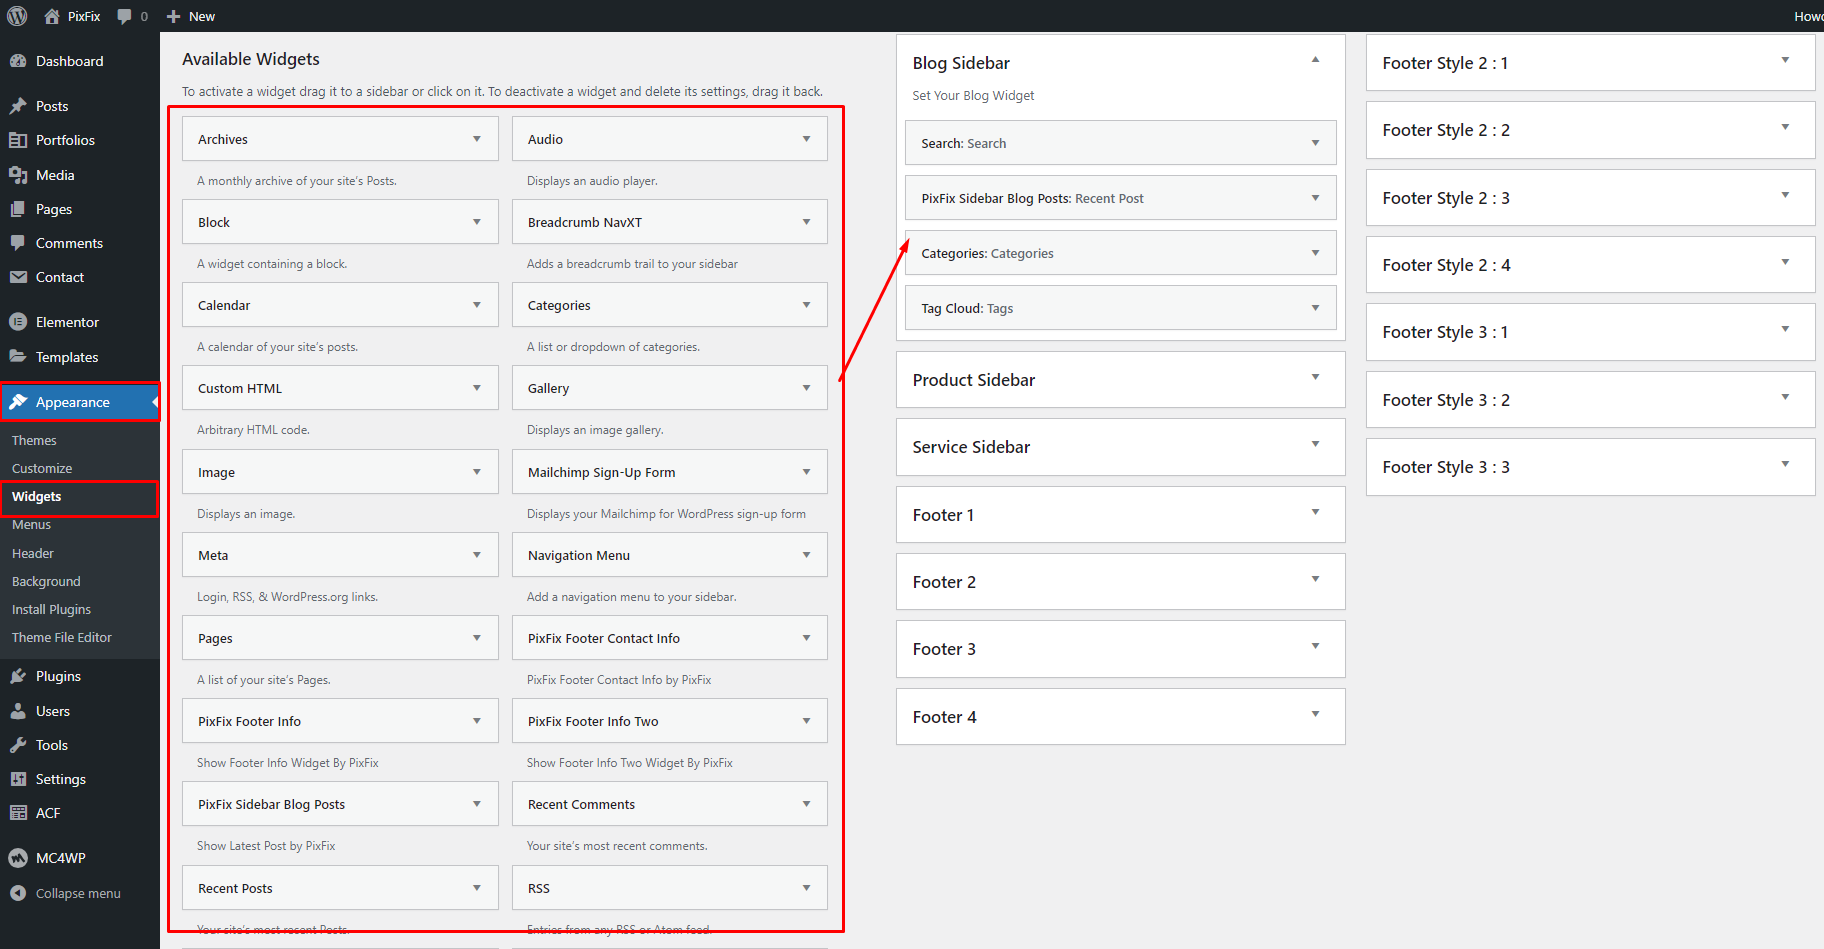Open the Customize submenu item
Image resolution: width=1824 pixels, height=949 pixels.
(x=42, y=468)
